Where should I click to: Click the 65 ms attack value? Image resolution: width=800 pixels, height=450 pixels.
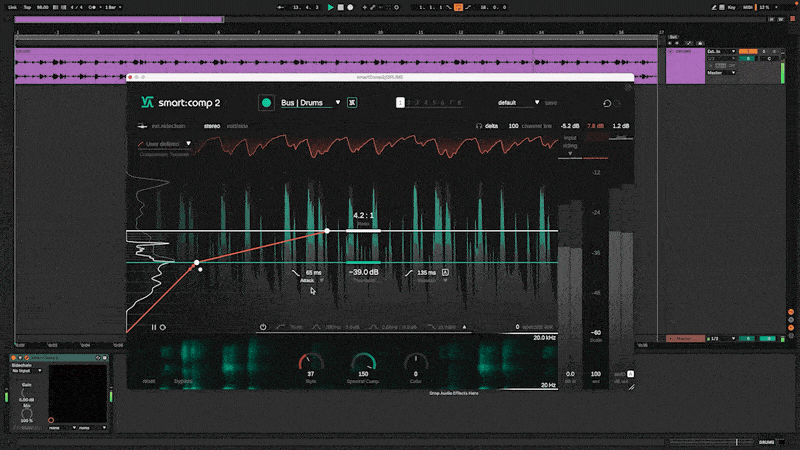[313, 272]
